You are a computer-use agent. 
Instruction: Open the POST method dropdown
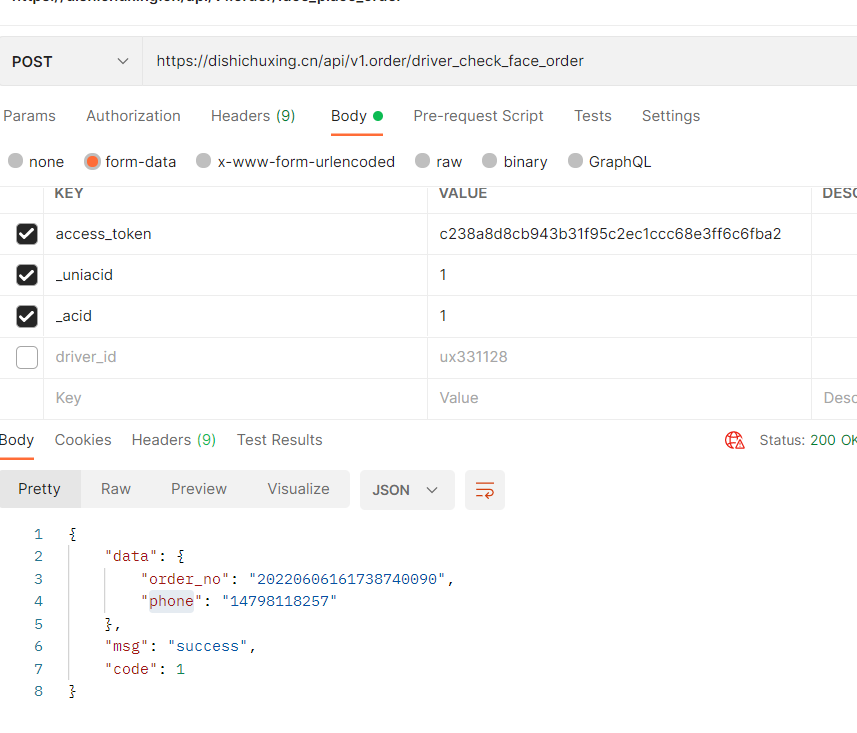click(70, 61)
